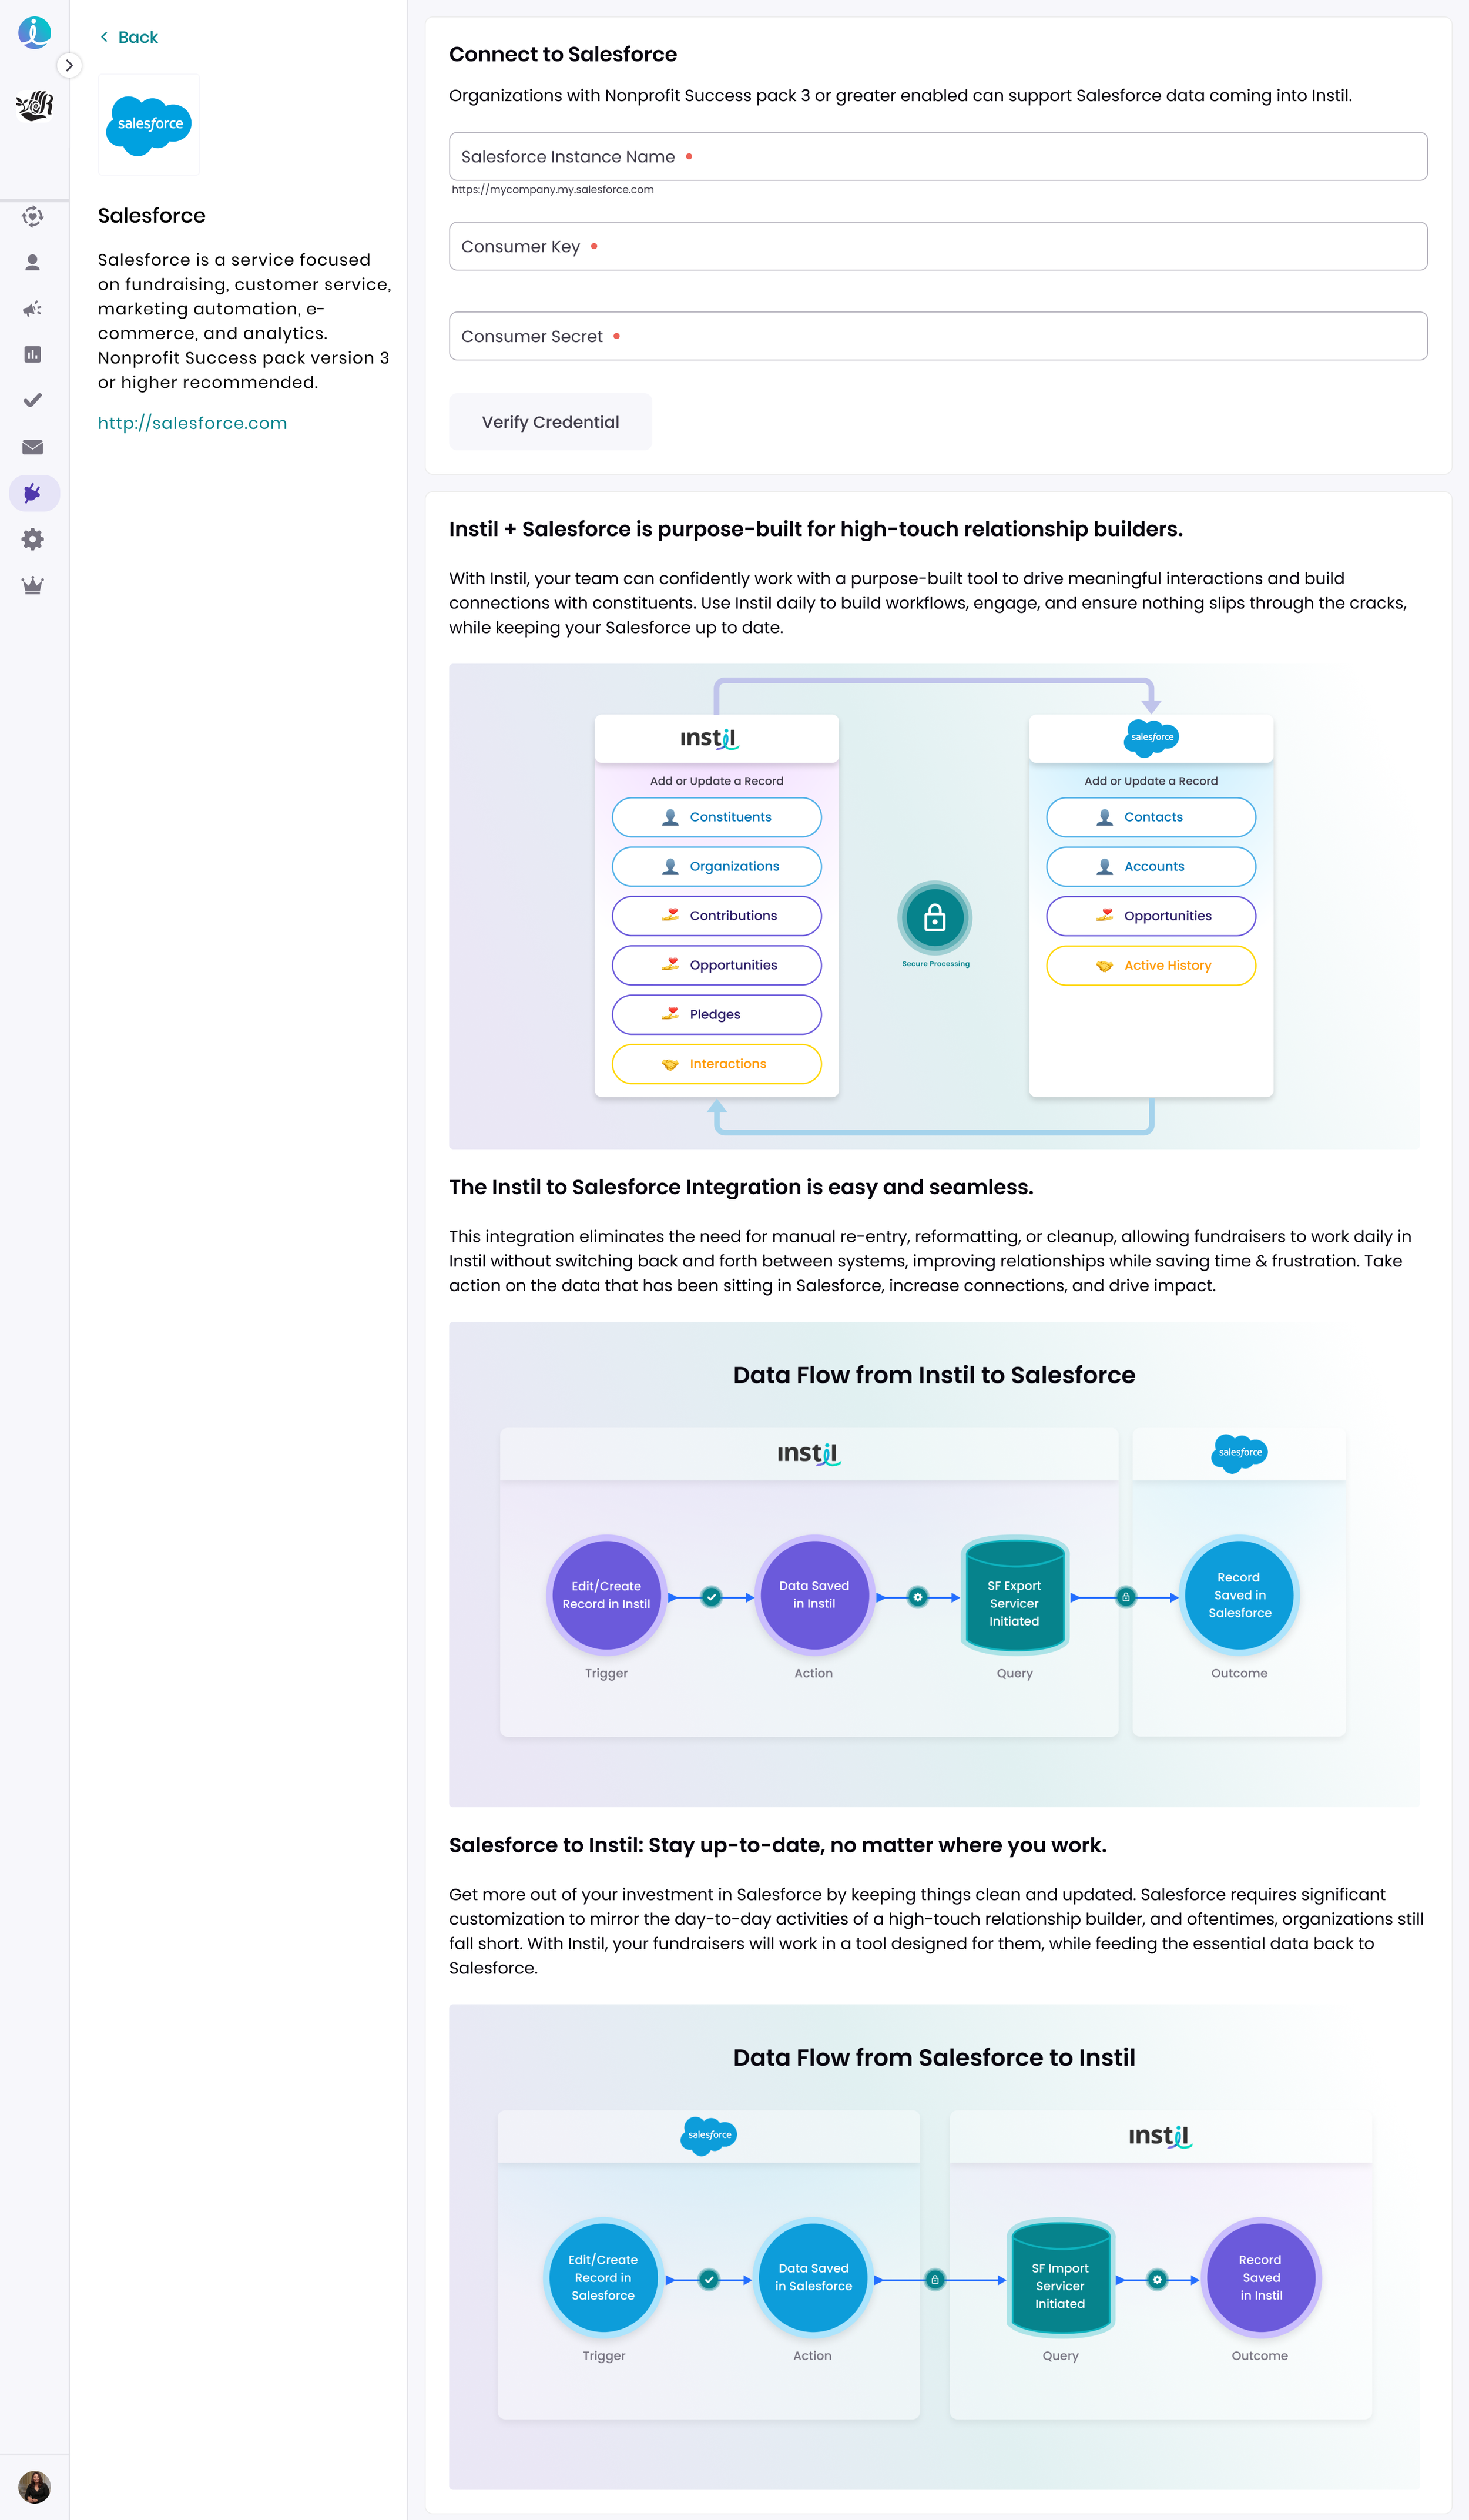Open the http://salesforce.com link
Image resolution: width=1469 pixels, height=2520 pixels.
(192, 423)
